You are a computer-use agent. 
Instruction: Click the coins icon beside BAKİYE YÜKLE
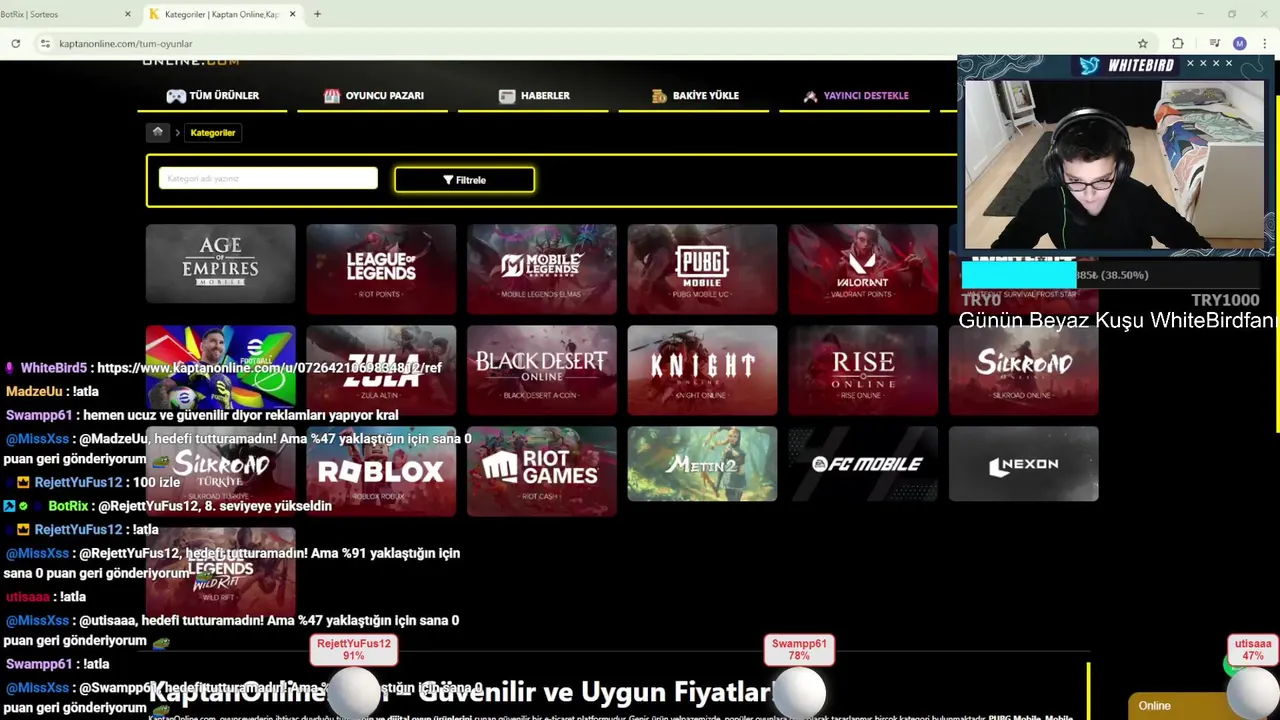[x=659, y=96]
